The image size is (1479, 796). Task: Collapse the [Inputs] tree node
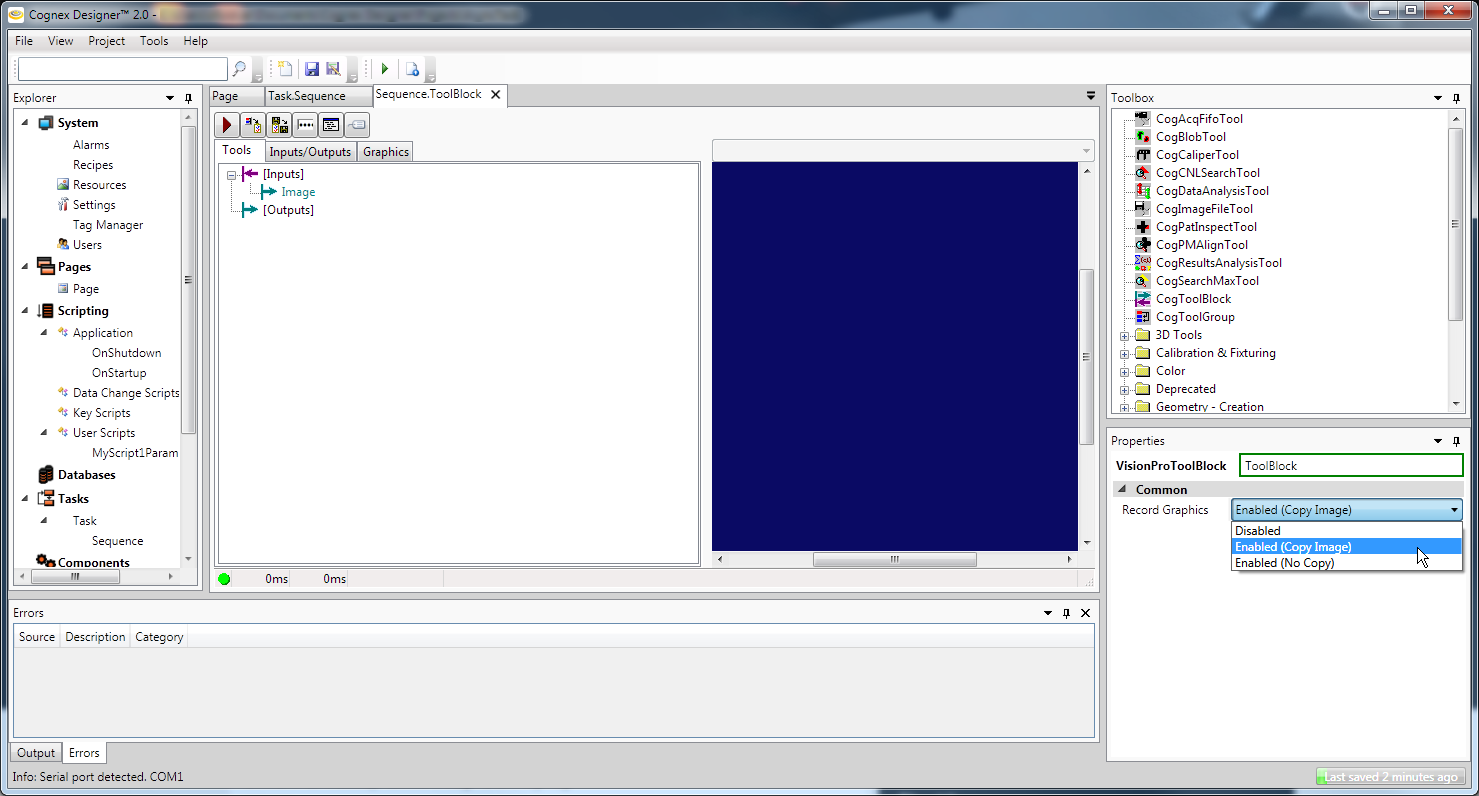231,174
